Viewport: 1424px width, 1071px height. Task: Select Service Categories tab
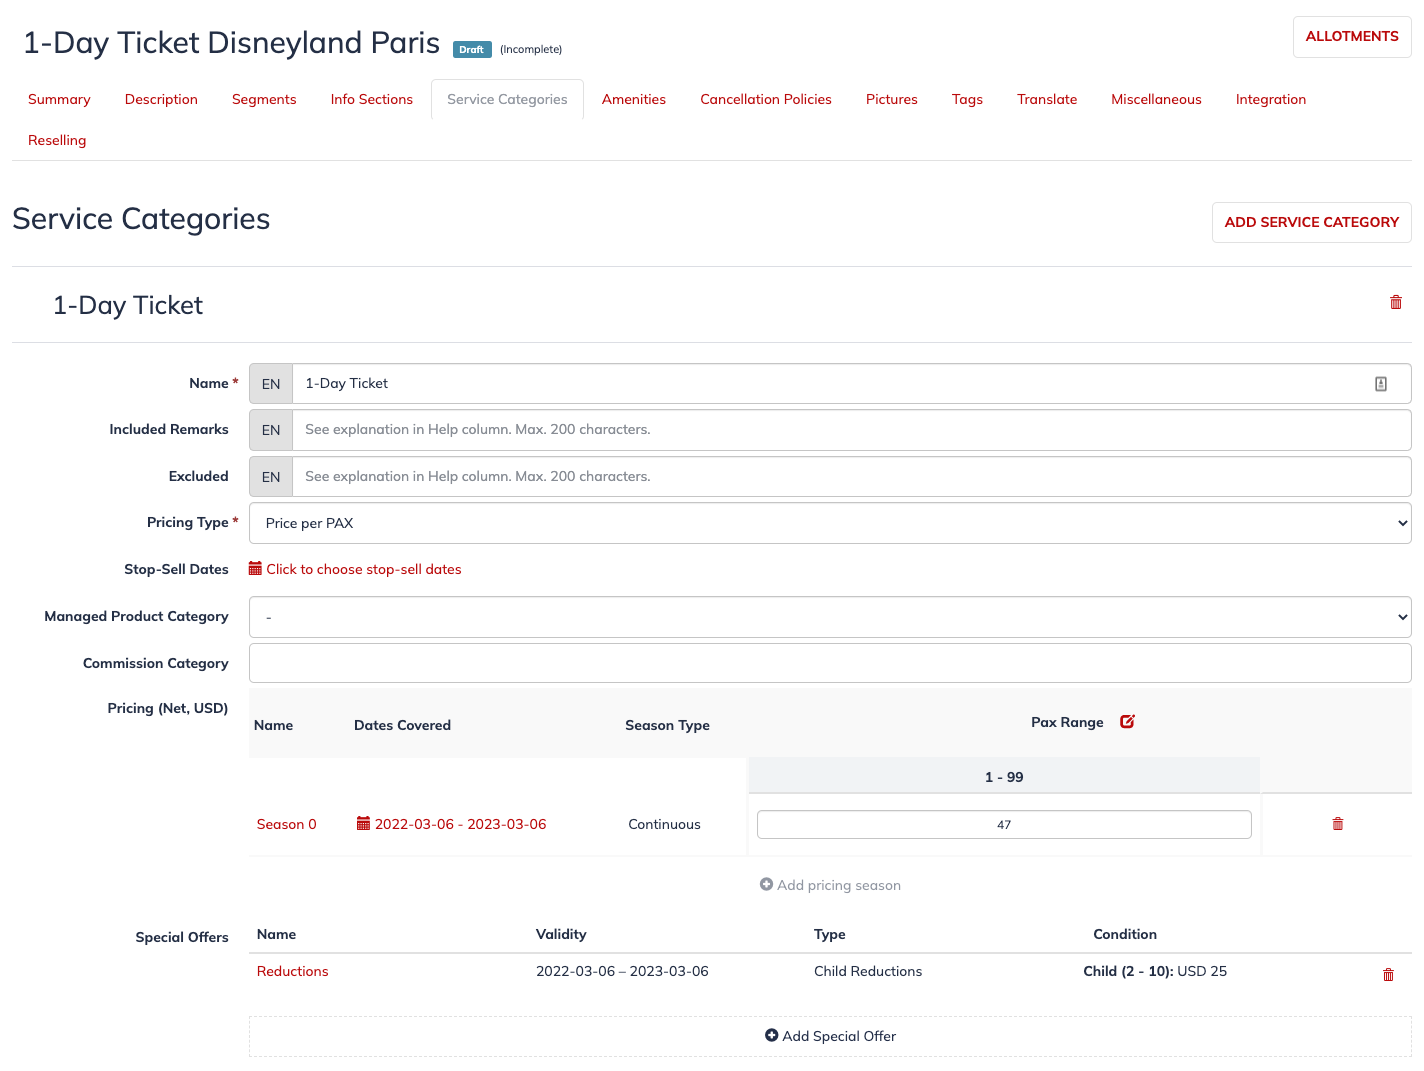[x=507, y=99]
